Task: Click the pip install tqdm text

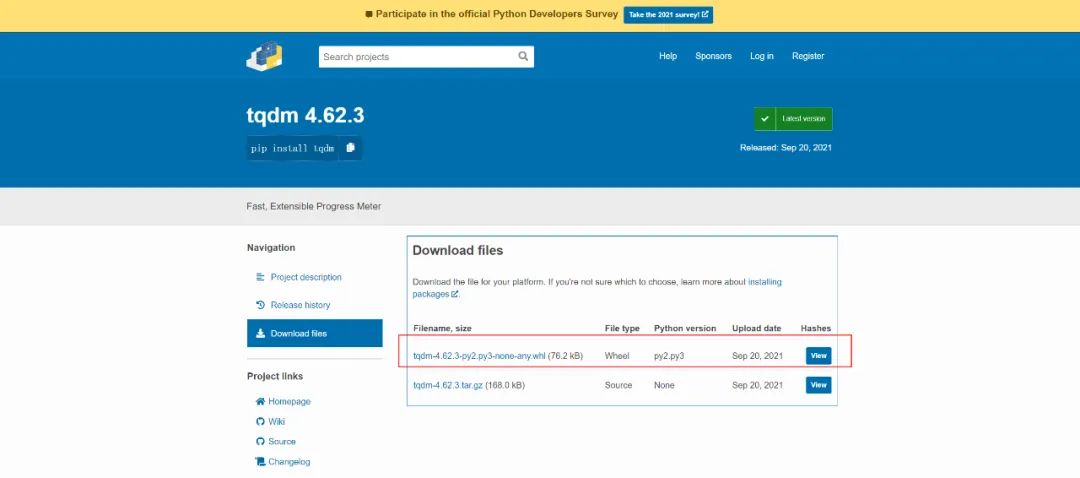Action: coord(293,148)
